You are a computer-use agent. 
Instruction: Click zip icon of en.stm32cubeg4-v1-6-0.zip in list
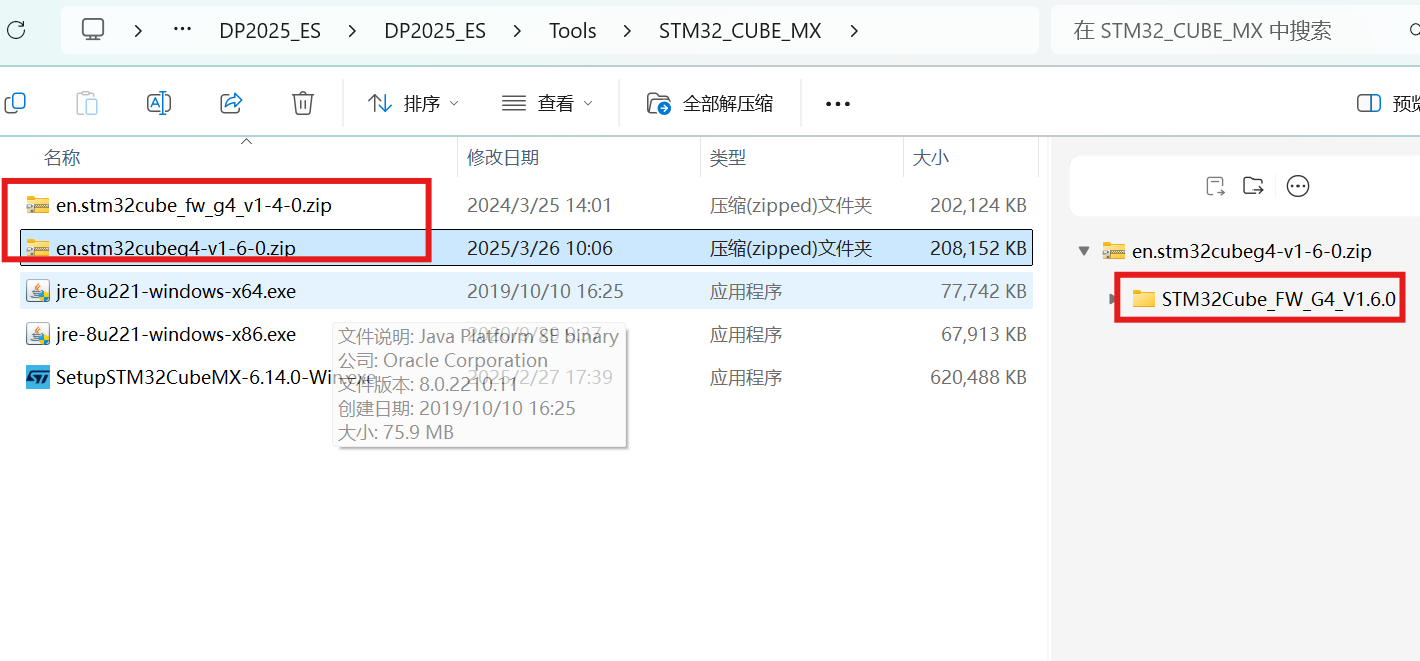coord(38,248)
